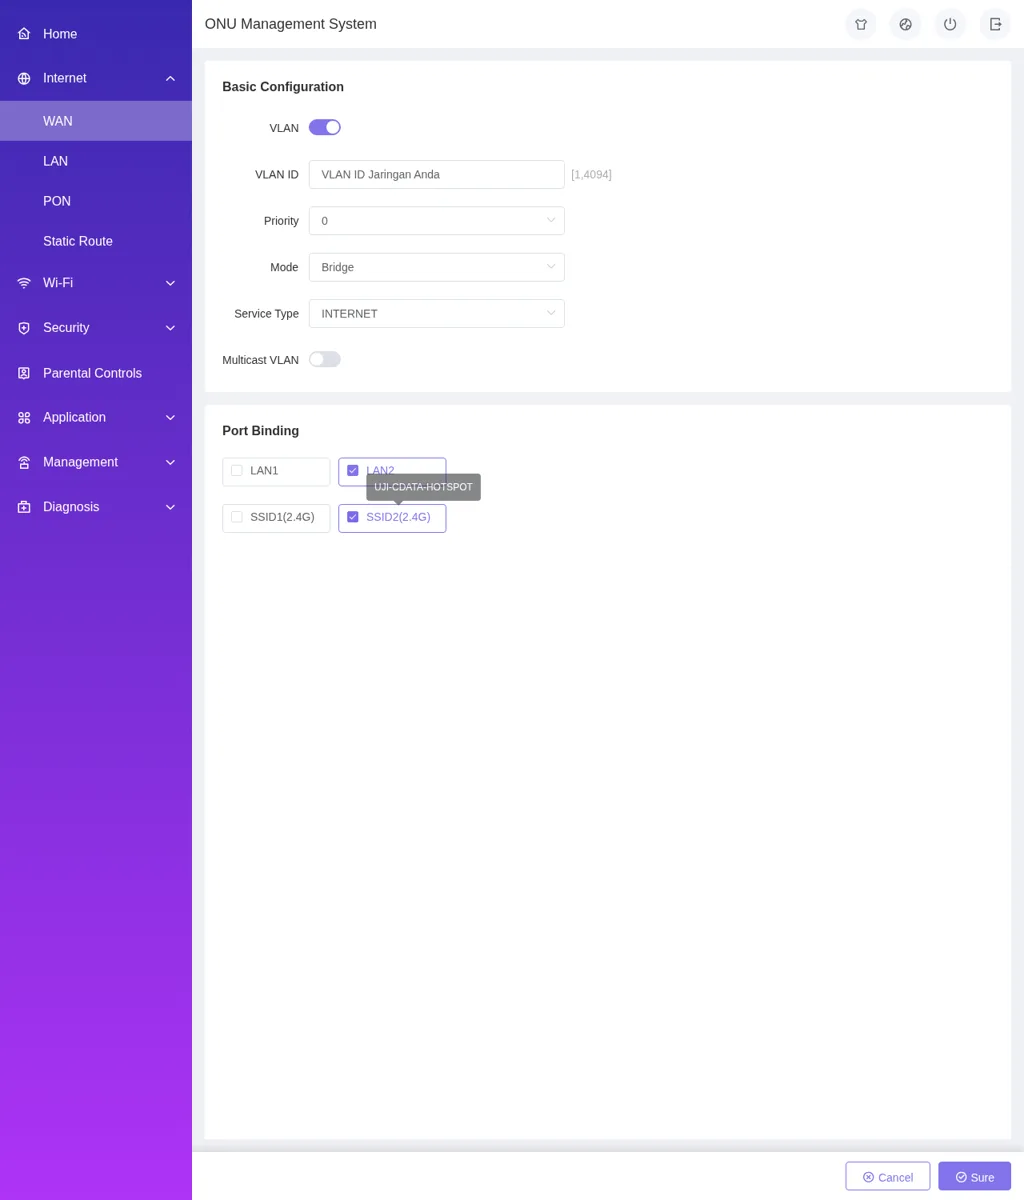Expand the Security menu chevron

(x=170, y=328)
